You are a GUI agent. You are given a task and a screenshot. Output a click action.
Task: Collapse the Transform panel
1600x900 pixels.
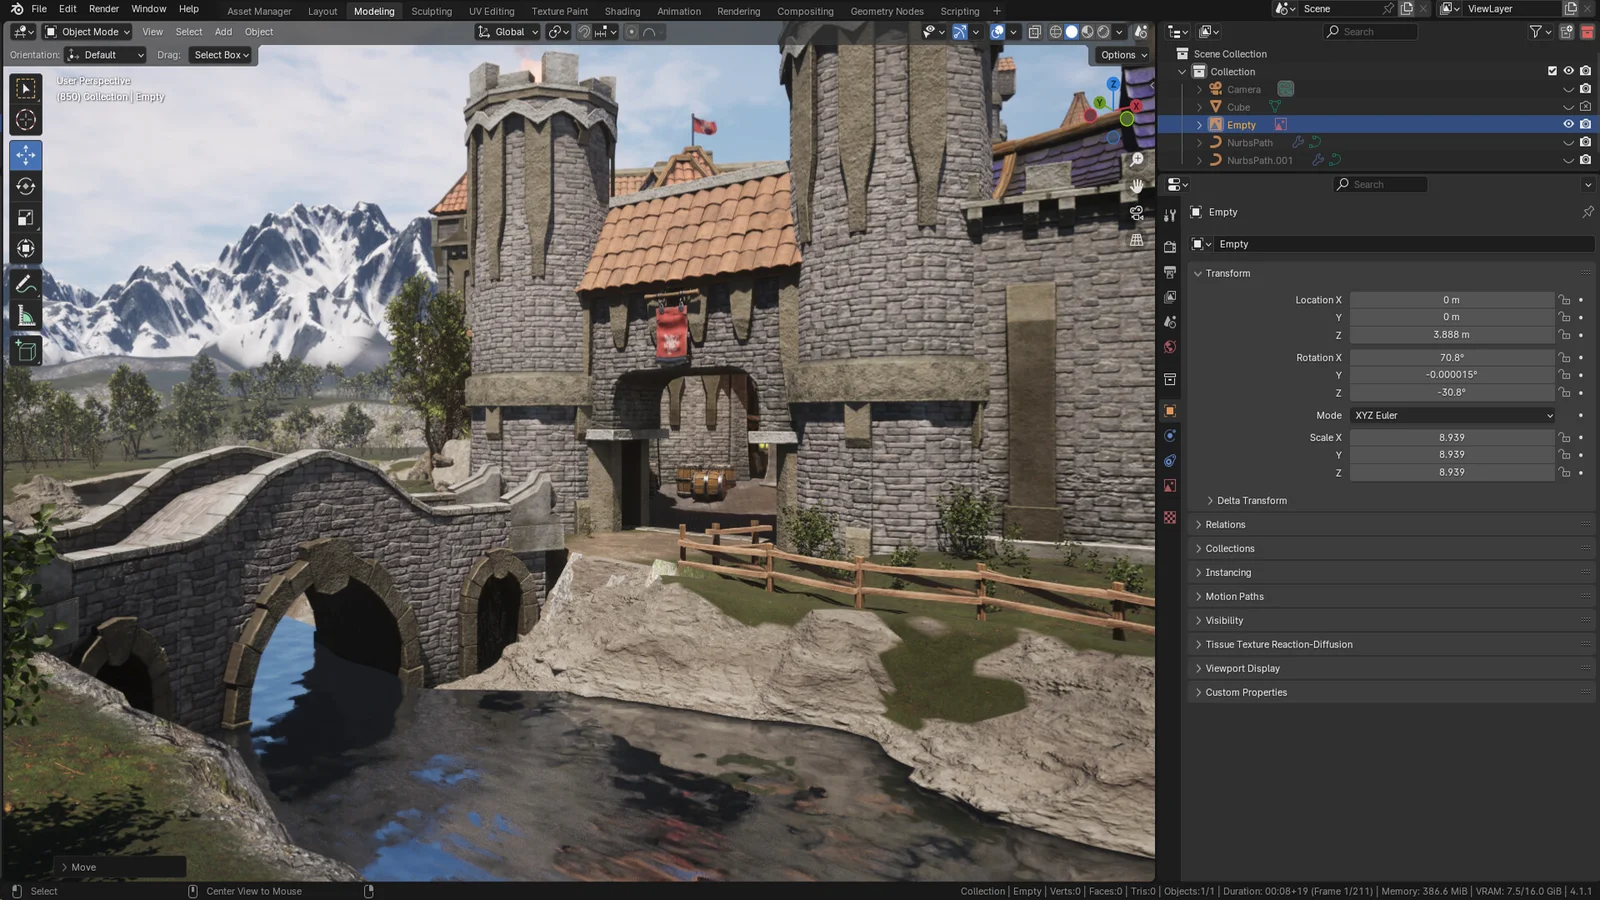coord(1225,273)
